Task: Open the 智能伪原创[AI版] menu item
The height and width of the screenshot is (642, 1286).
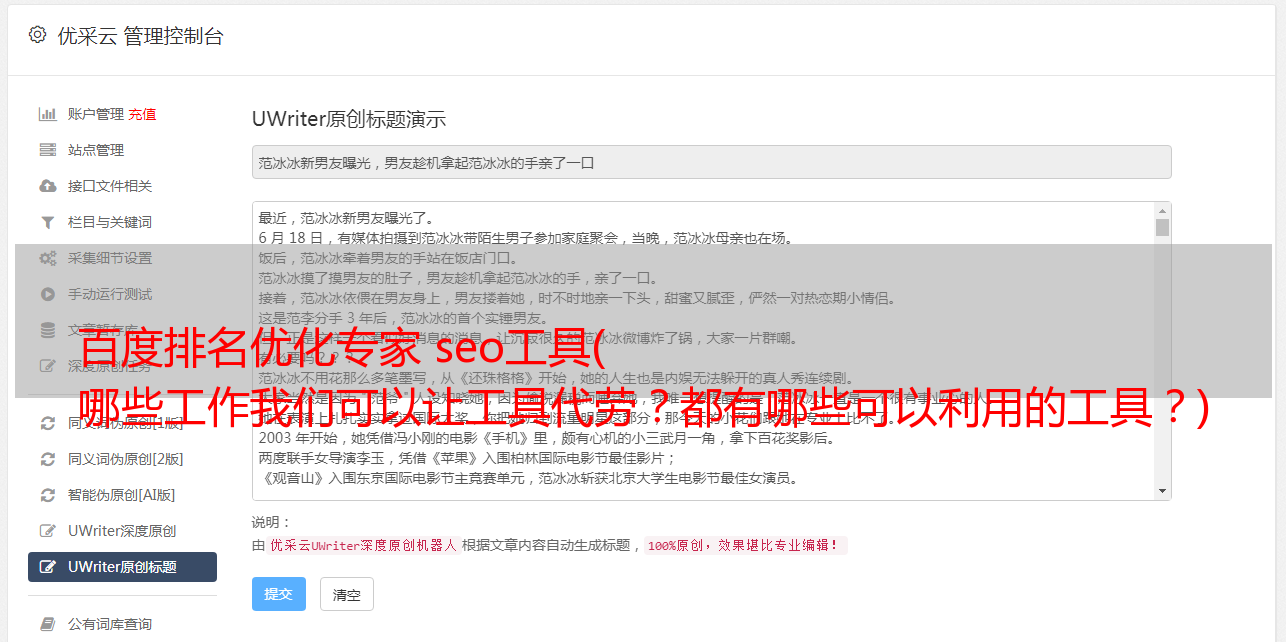Action: point(122,495)
